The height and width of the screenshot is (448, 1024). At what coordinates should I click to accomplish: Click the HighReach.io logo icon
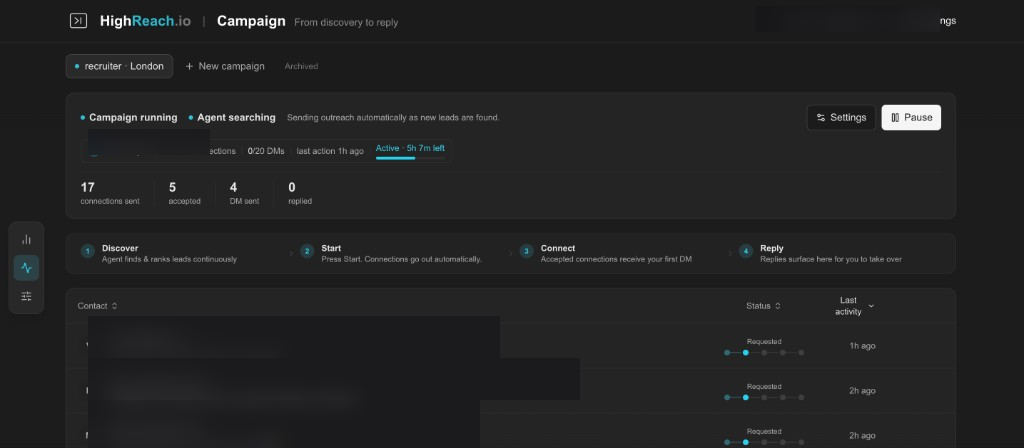pos(78,21)
